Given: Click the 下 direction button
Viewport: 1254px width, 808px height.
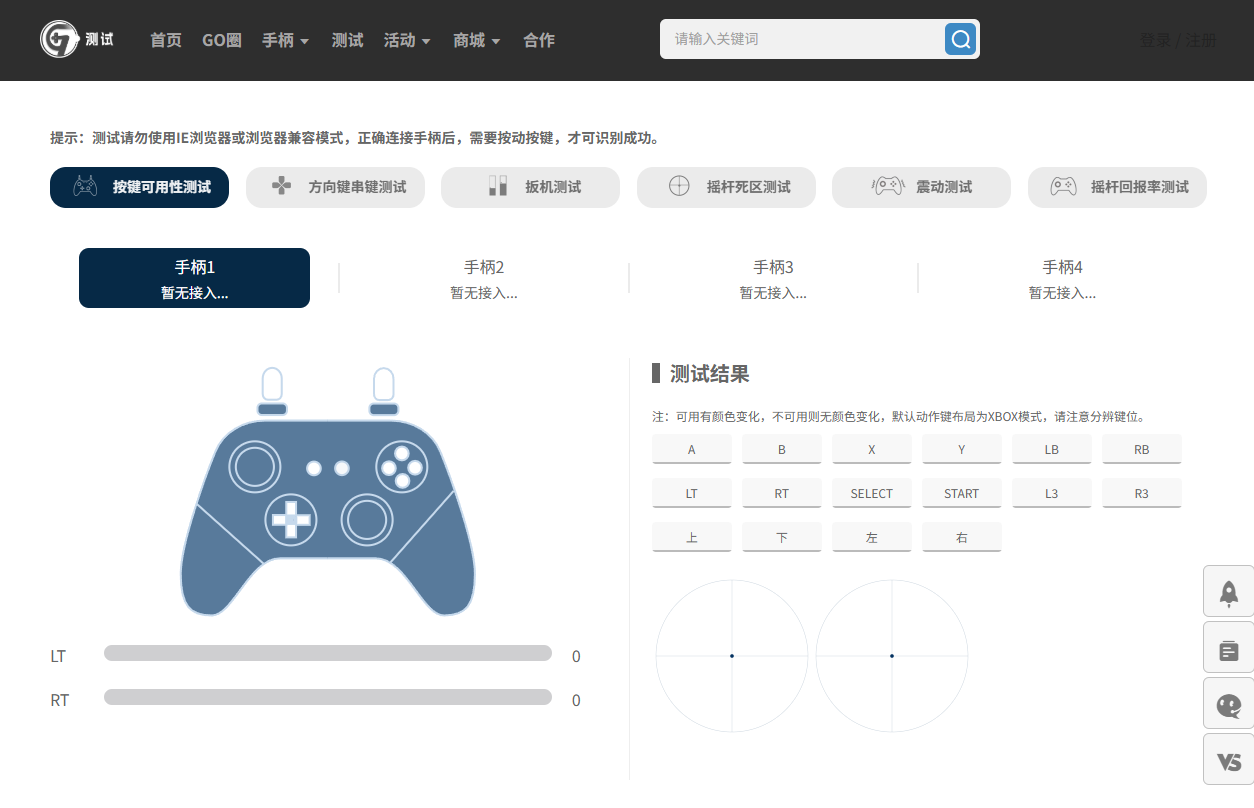Looking at the screenshot, I should (782, 537).
